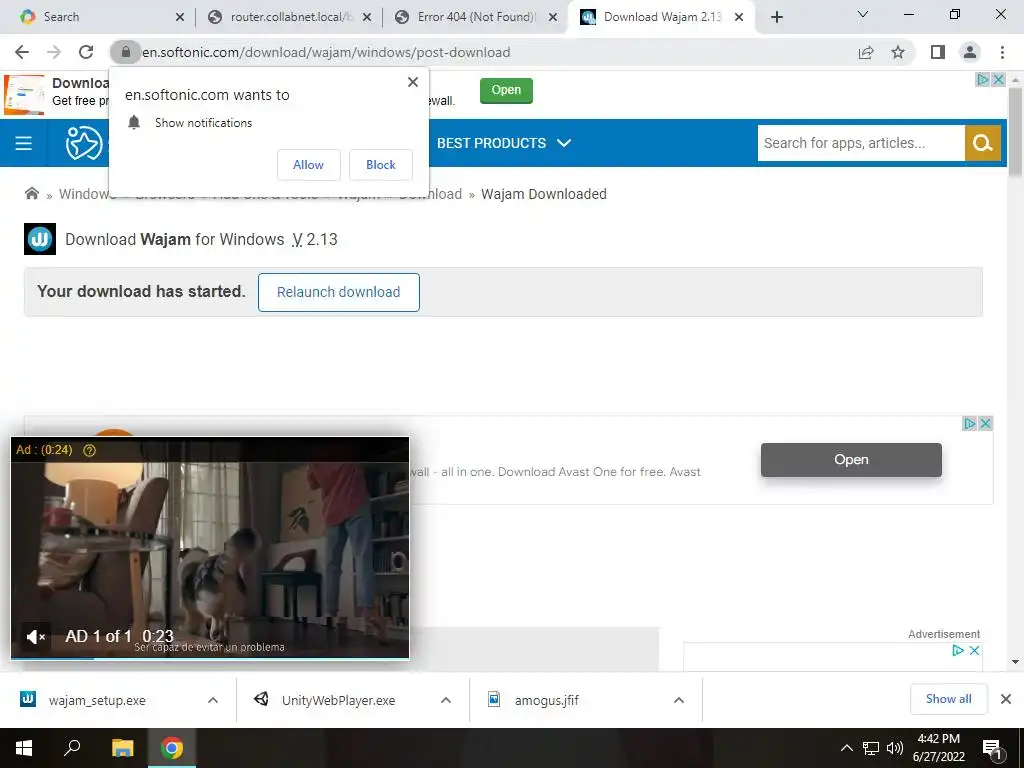Click the share page icon in address bar

[x=866, y=52]
